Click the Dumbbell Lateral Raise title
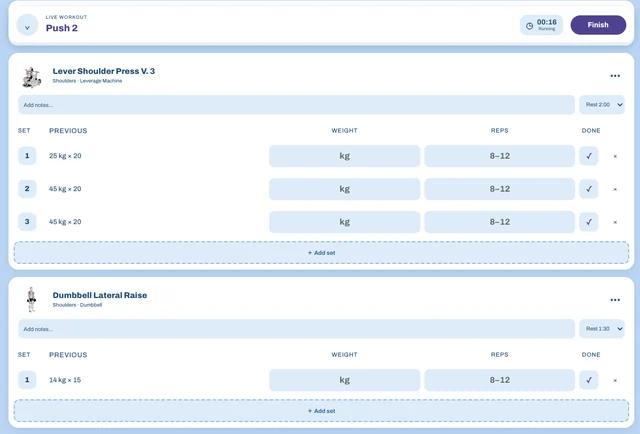Screen dimensions: 640x434 100,295
